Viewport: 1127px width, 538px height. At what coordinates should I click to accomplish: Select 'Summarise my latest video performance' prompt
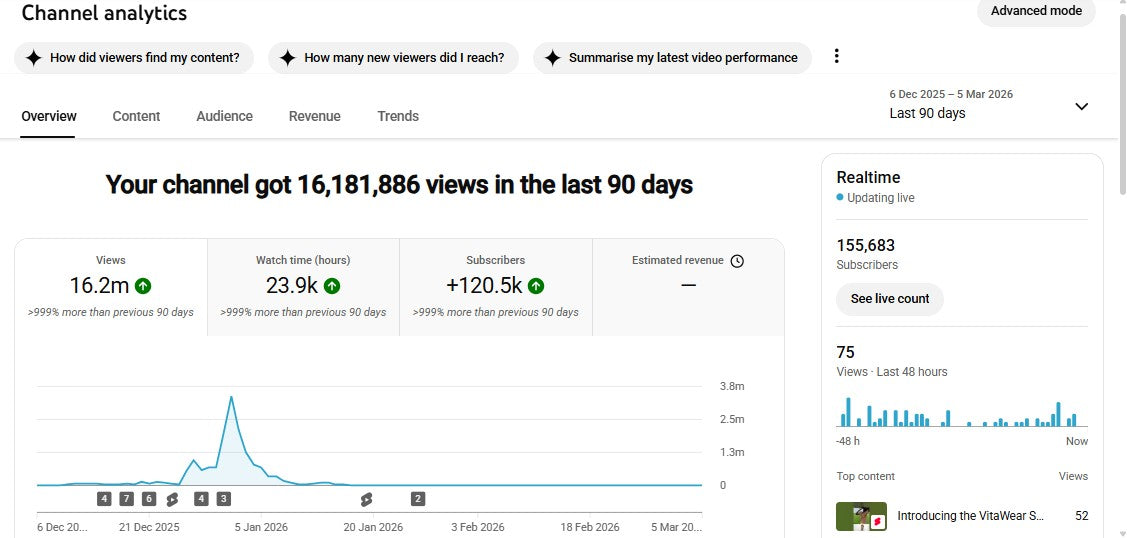pyautogui.click(x=672, y=58)
